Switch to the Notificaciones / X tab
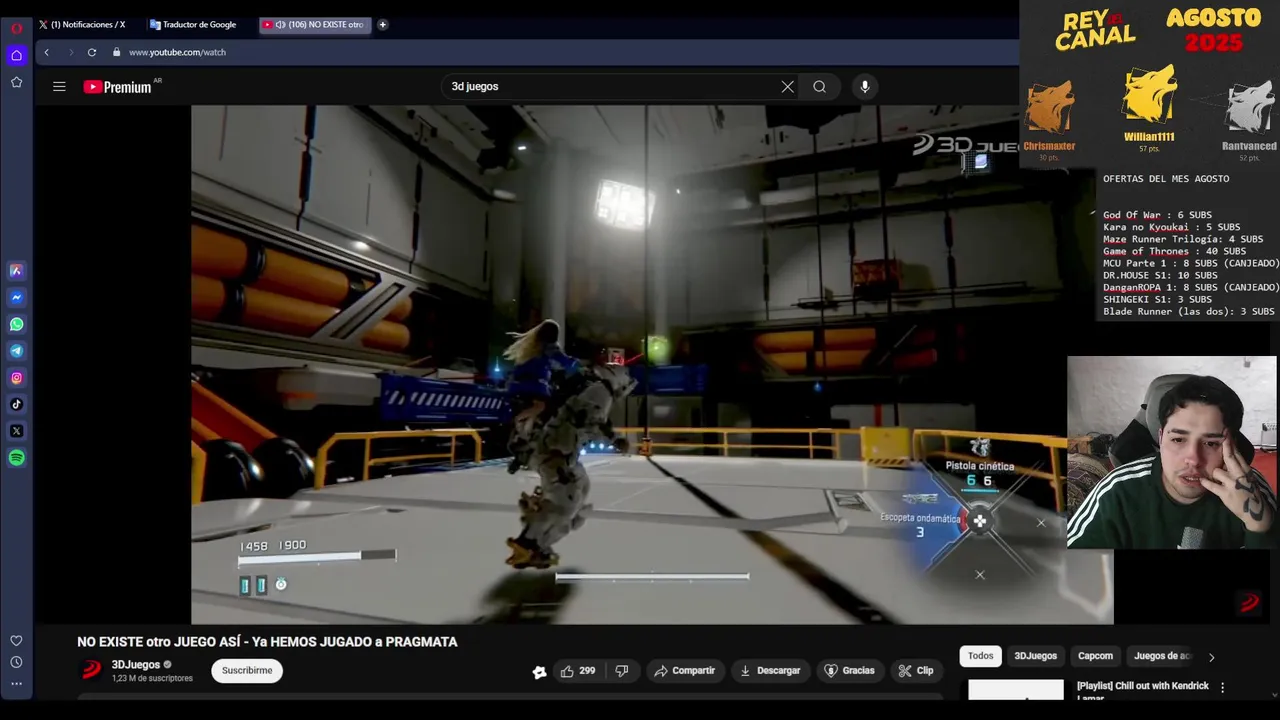The width and height of the screenshot is (1280, 720). coord(87,25)
